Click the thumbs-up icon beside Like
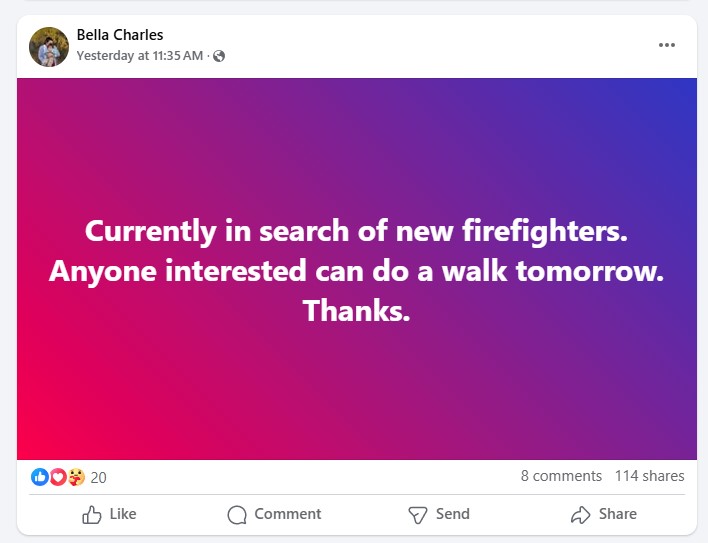 [92, 515]
